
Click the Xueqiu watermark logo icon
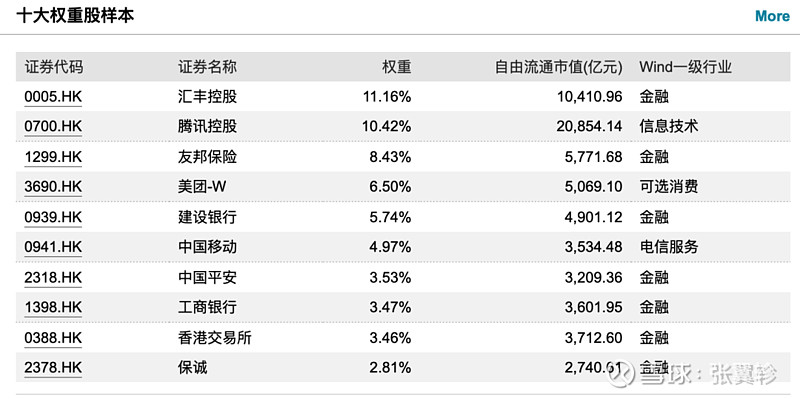(x=624, y=375)
